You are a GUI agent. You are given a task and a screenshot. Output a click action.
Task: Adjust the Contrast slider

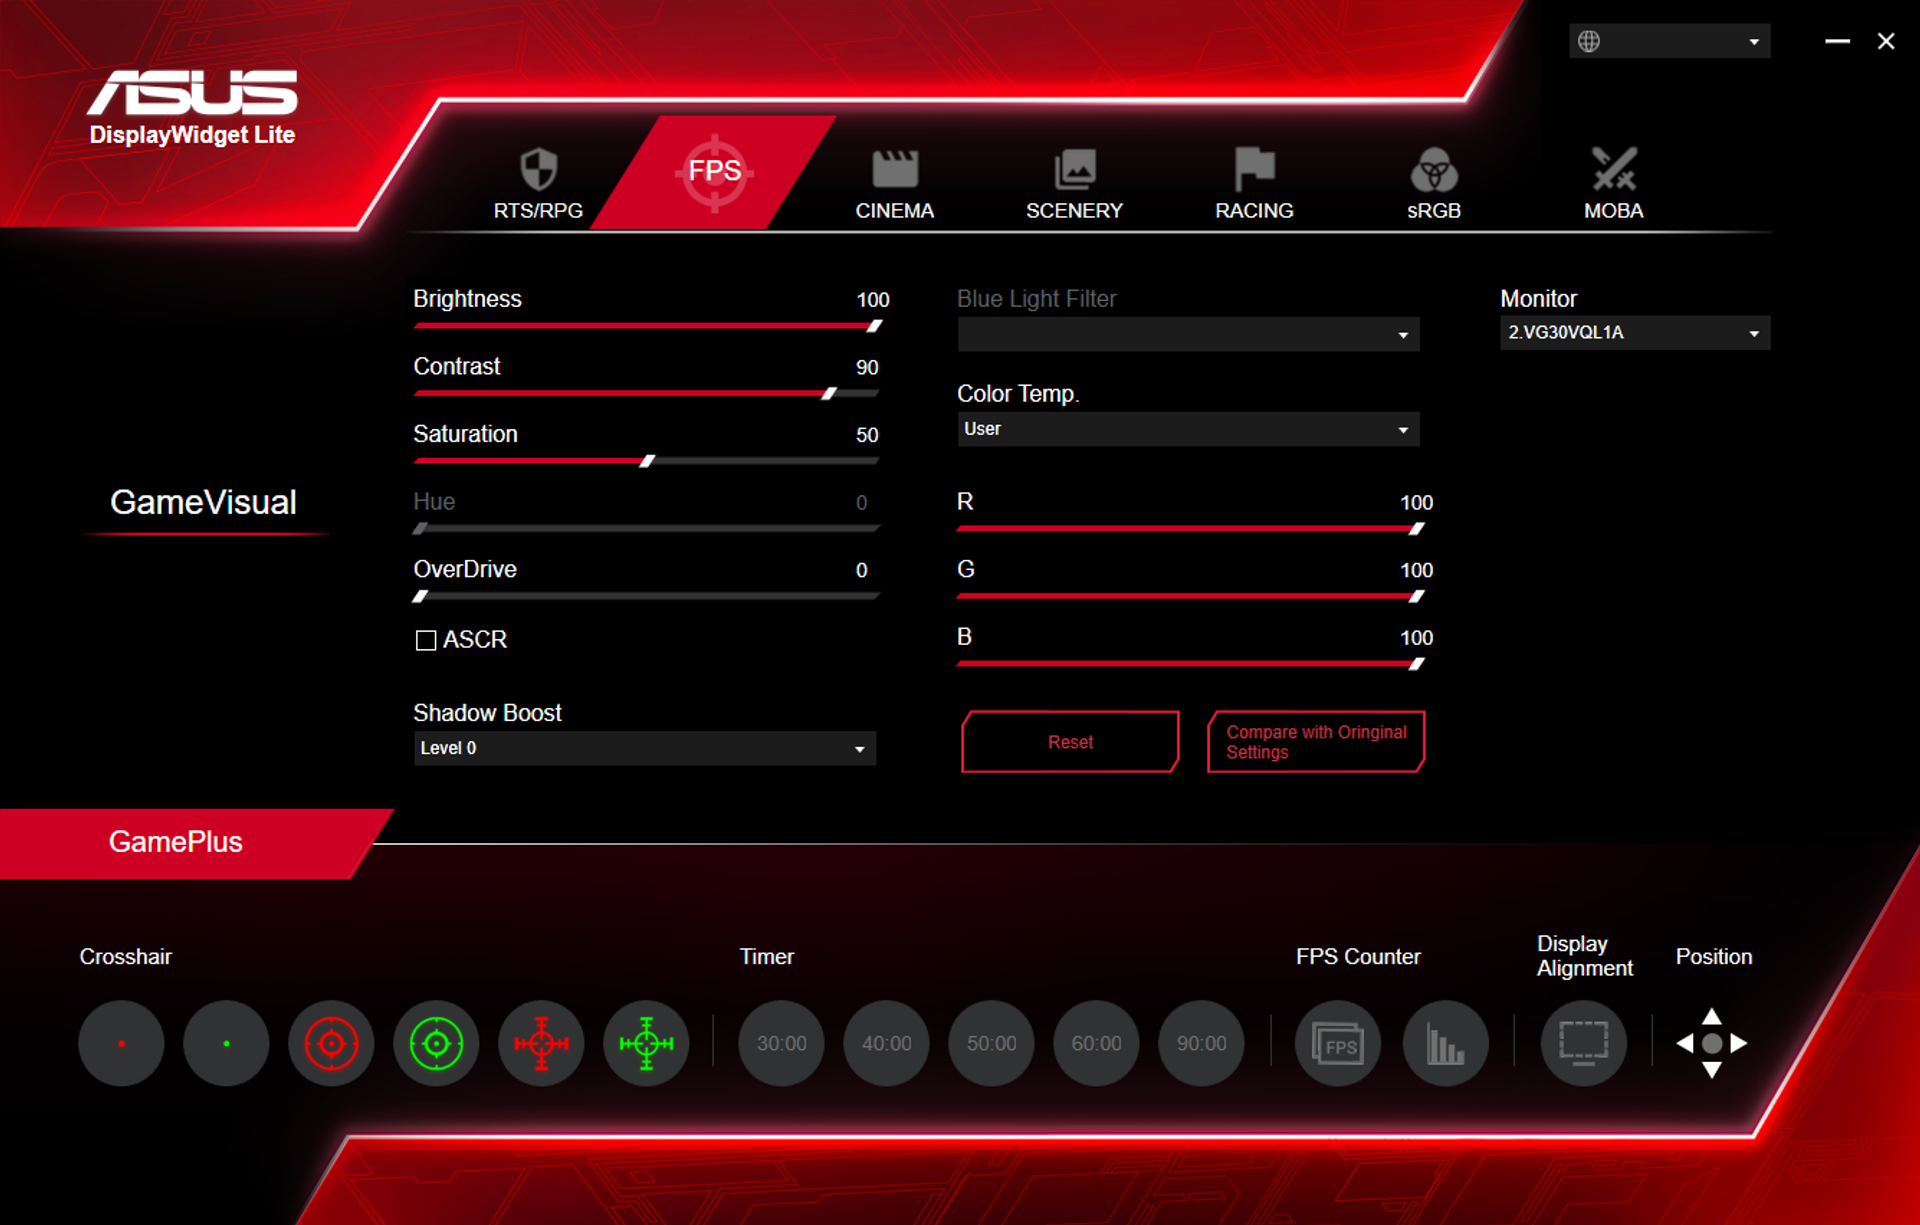647,394
